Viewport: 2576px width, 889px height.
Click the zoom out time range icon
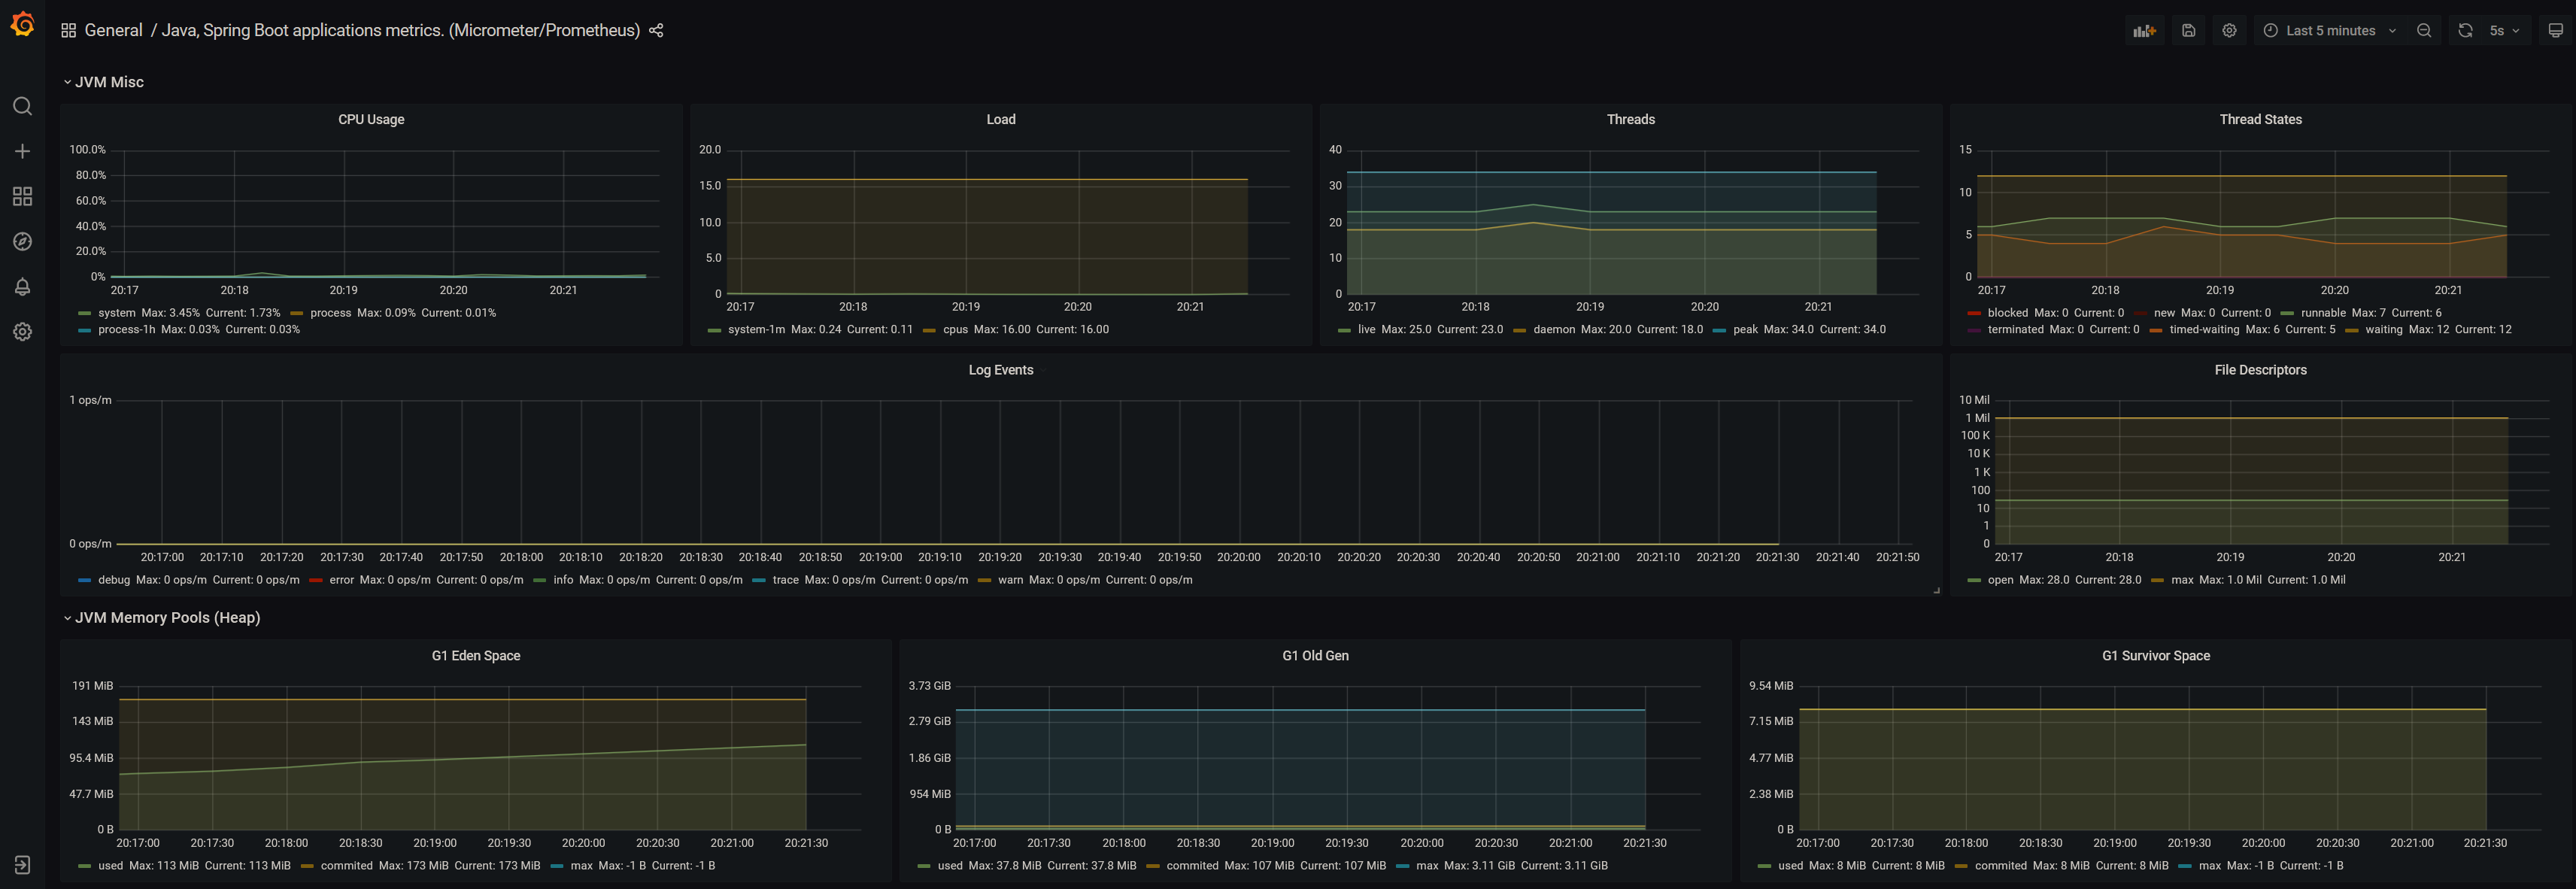coord(2424,31)
